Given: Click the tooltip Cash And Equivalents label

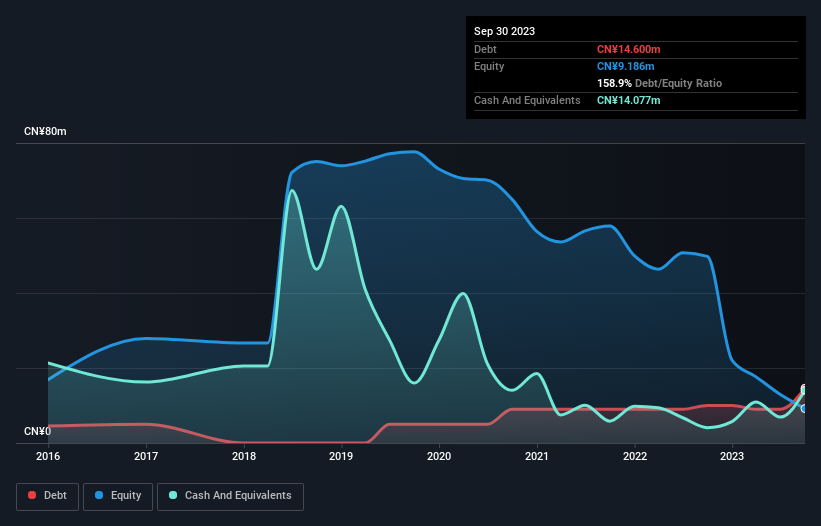Looking at the screenshot, I should pyautogui.click(x=527, y=100).
